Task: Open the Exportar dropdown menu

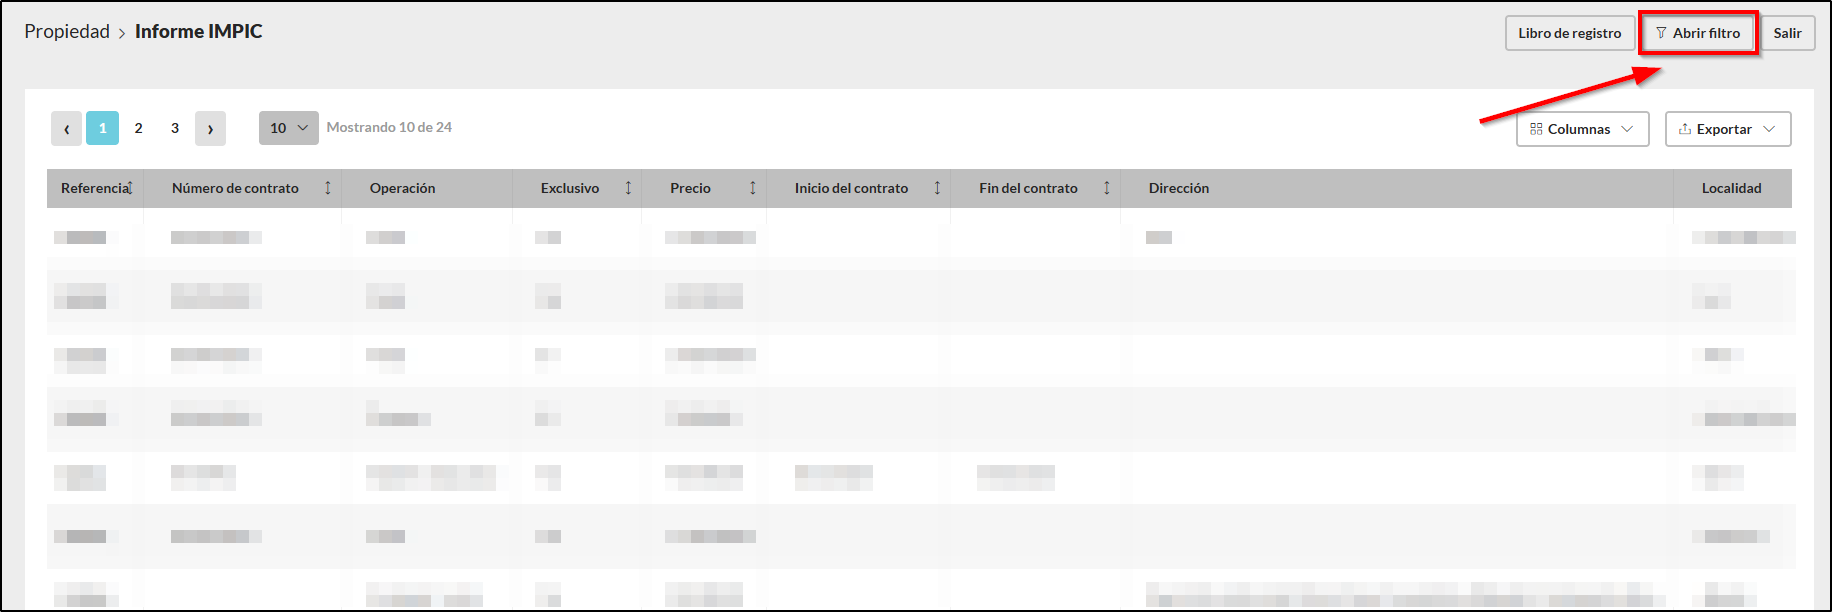Action: pos(1727,129)
